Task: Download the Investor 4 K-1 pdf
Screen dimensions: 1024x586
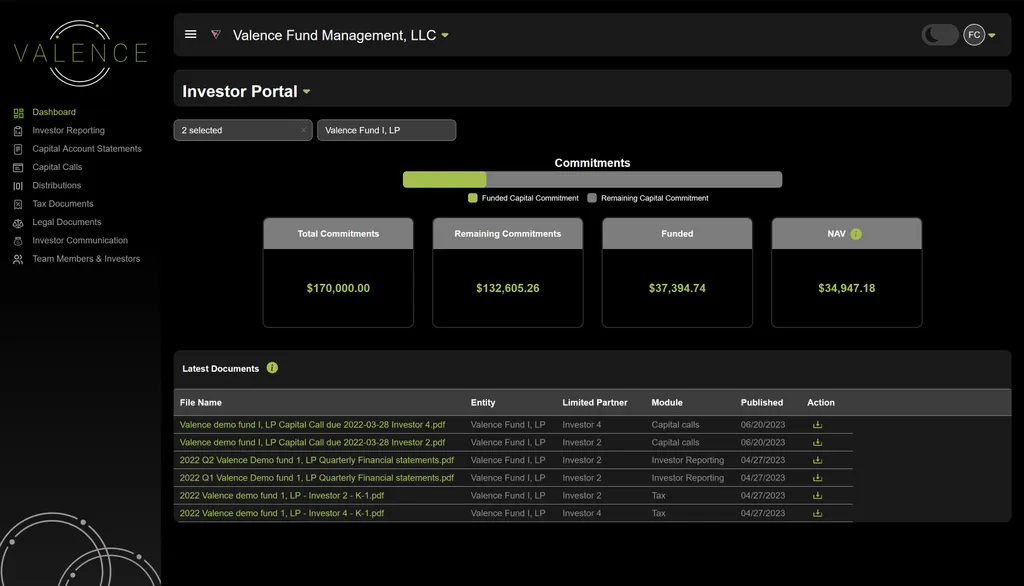Action: point(817,513)
